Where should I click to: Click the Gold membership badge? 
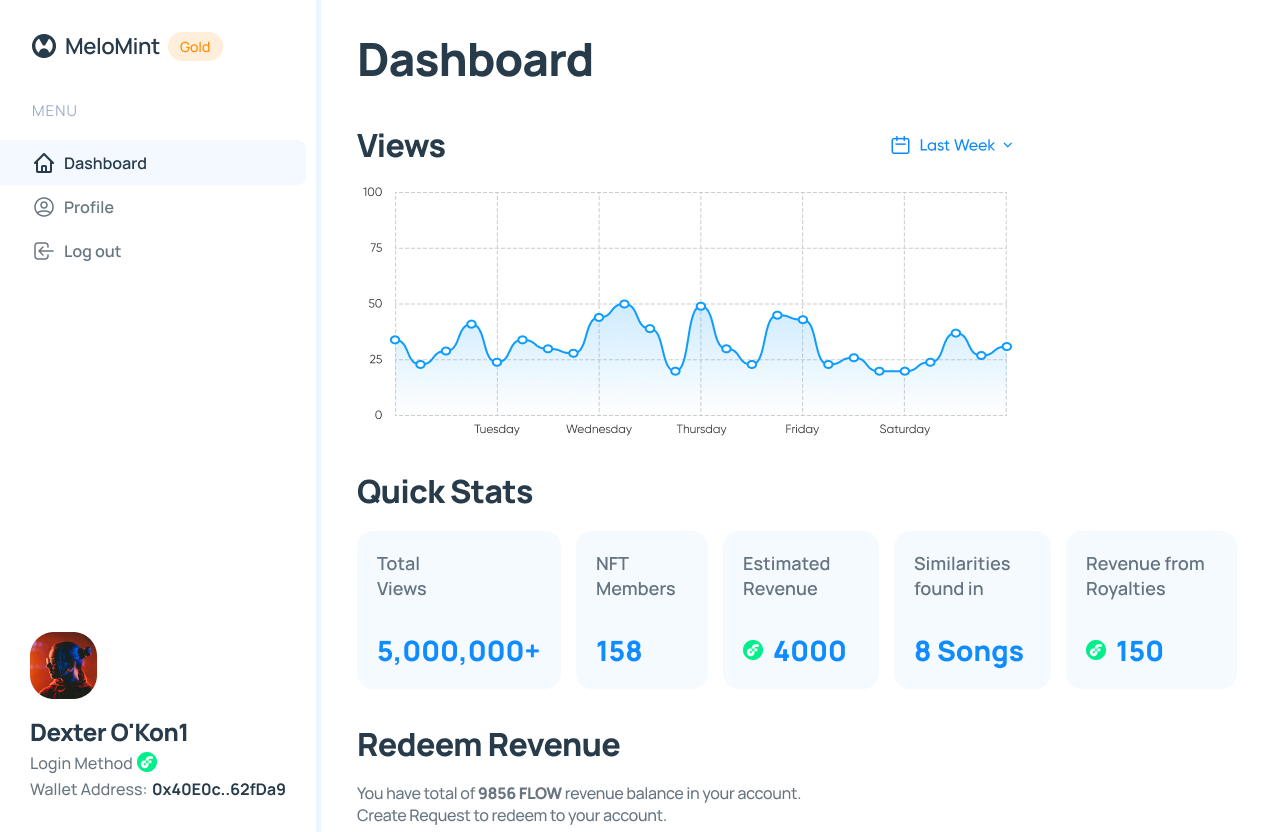click(x=195, y=46)
